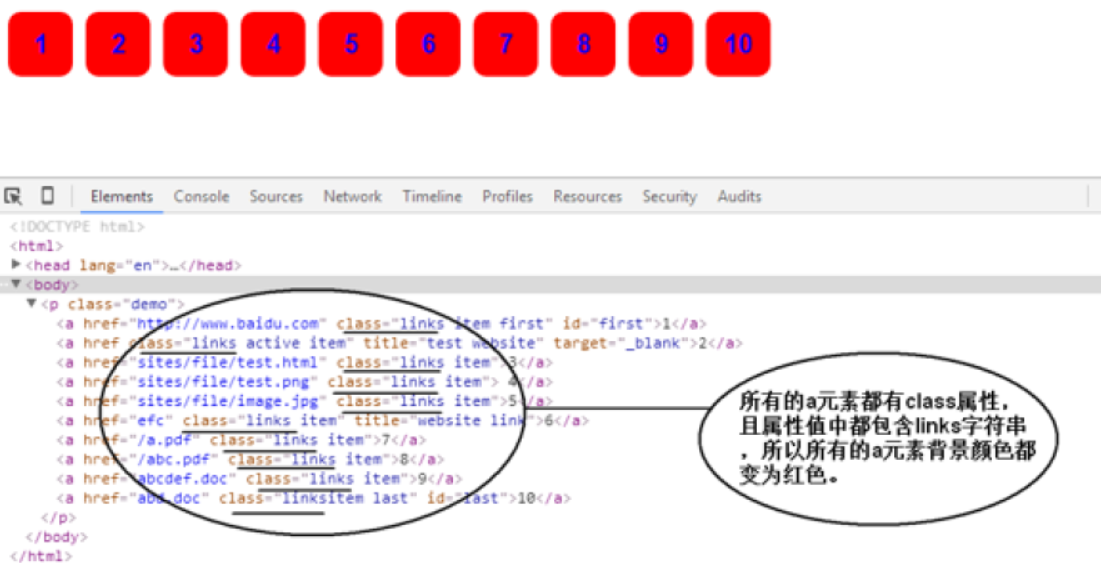Collapse the body element node
The height and width of the screenshot is (563, 1101).
click(x=15, y=284)
